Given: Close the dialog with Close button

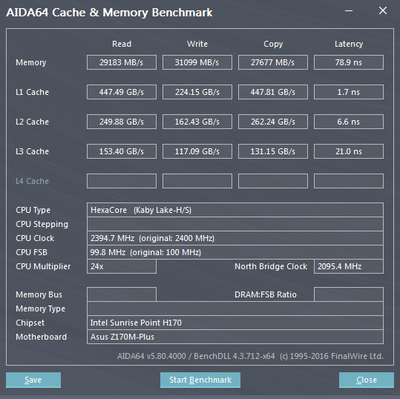Looking at the screenshot, I should coord(366,380).
